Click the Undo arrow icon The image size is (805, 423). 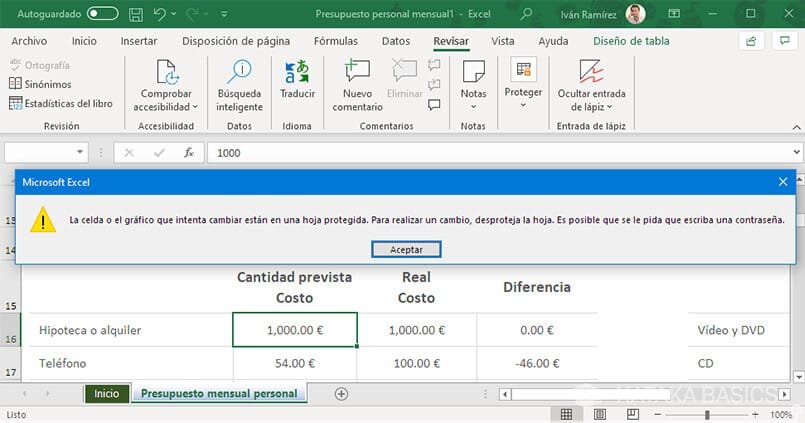(x=159, y=14)
